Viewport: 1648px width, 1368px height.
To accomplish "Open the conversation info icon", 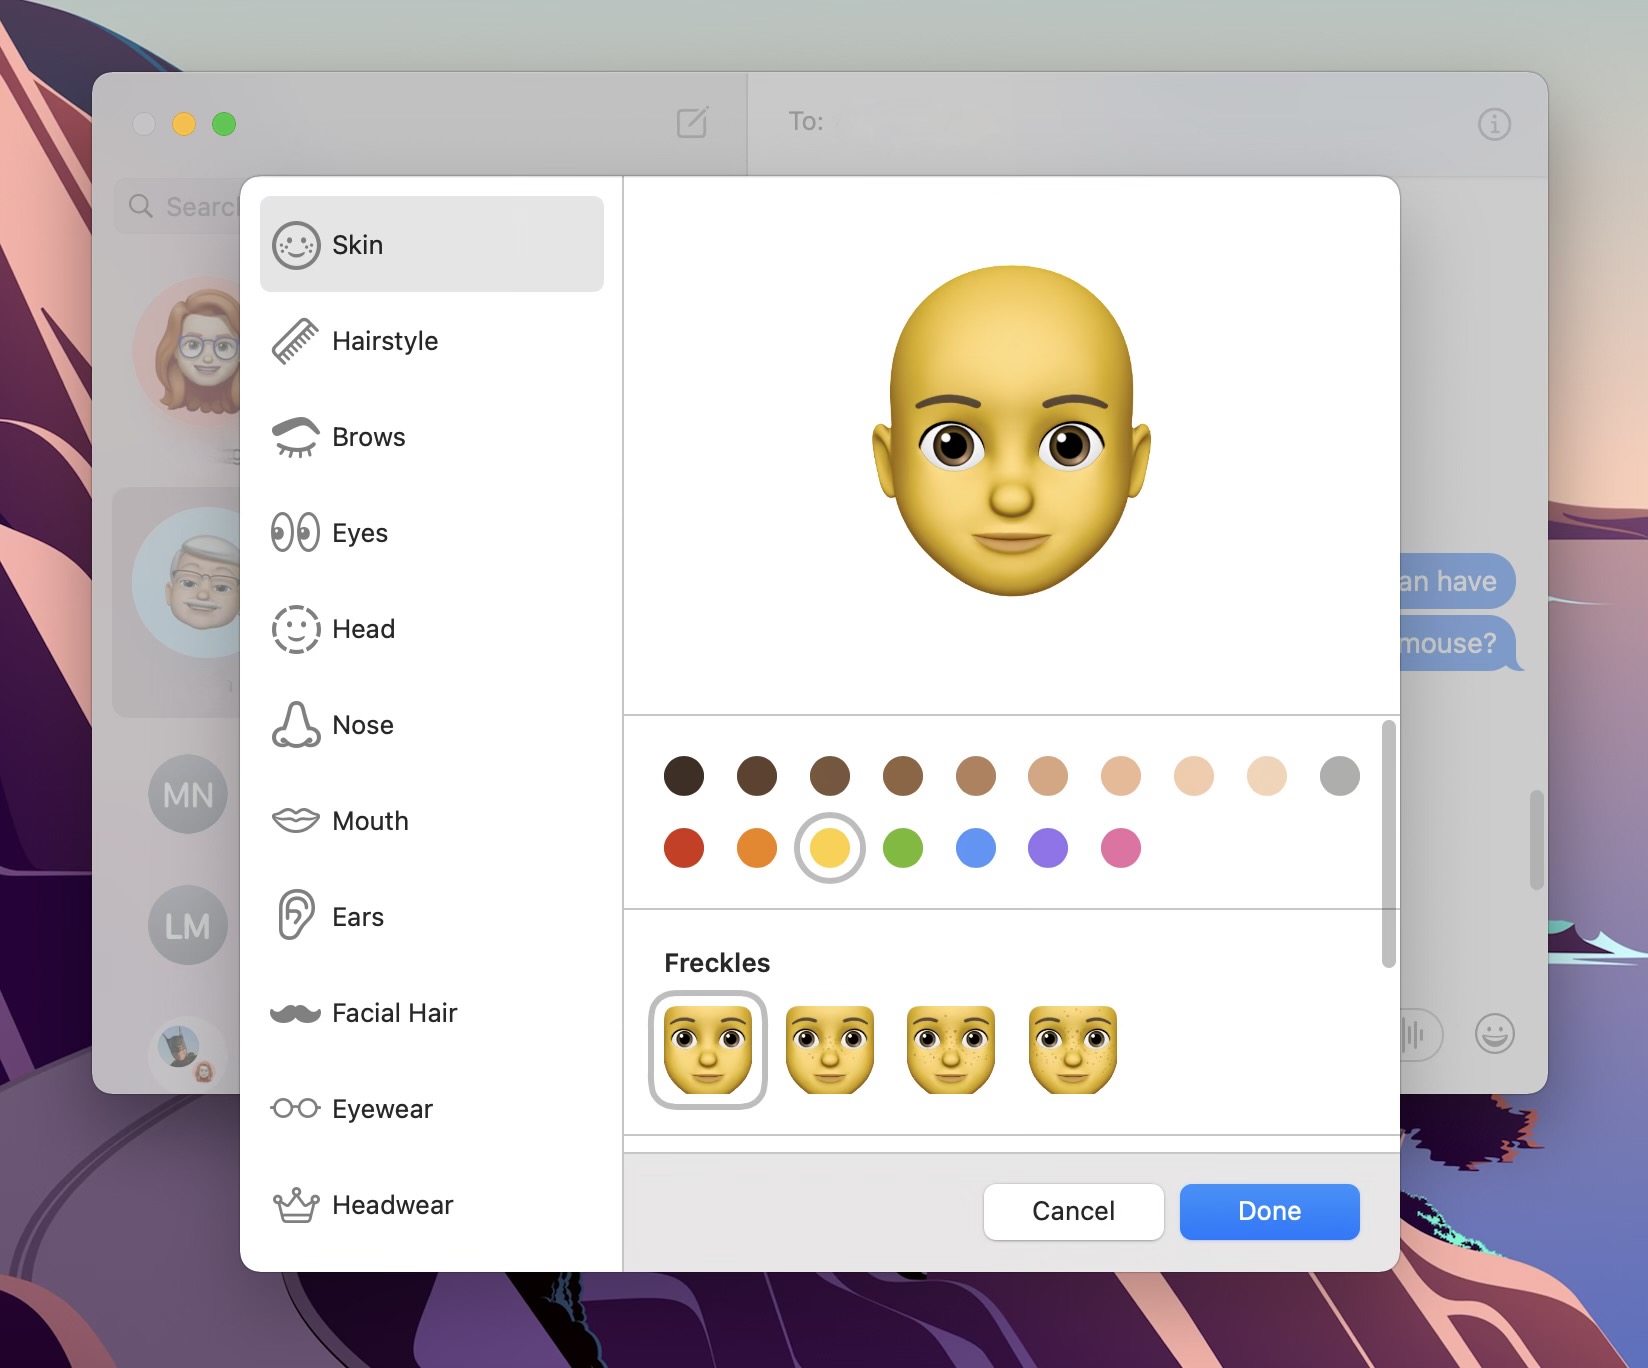I will [x=1495, y=124].
